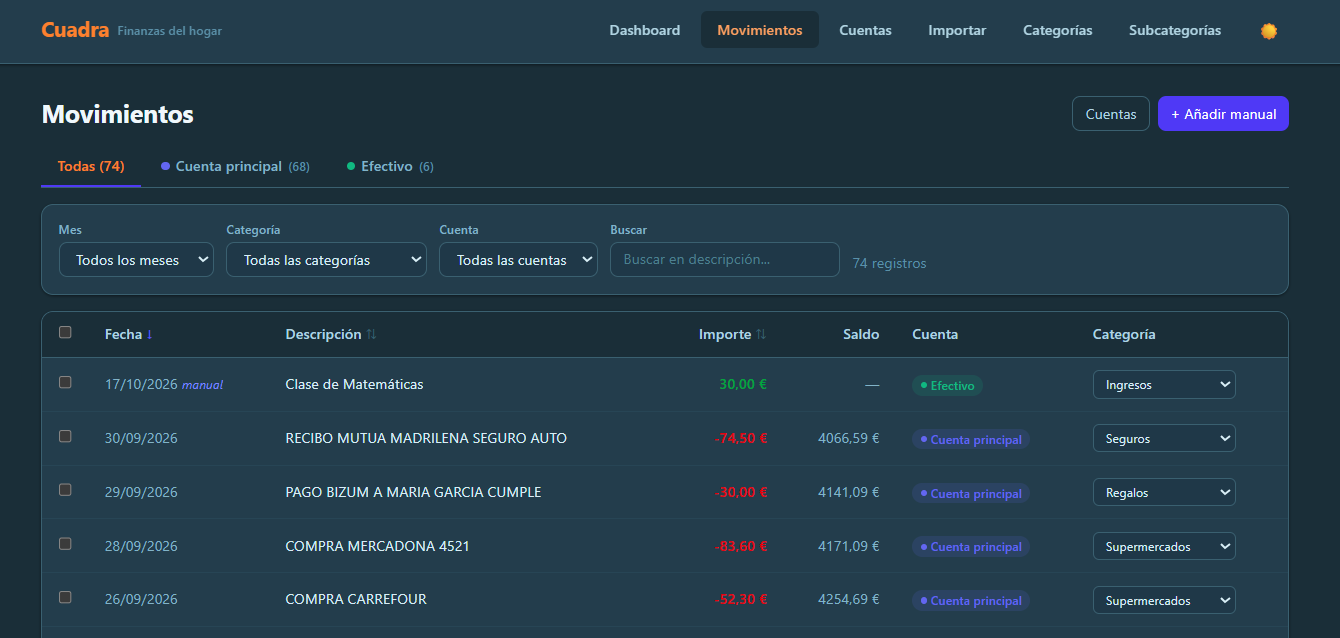Change category for COMPRA MERCADONA 4521

tap(1164, 547)
